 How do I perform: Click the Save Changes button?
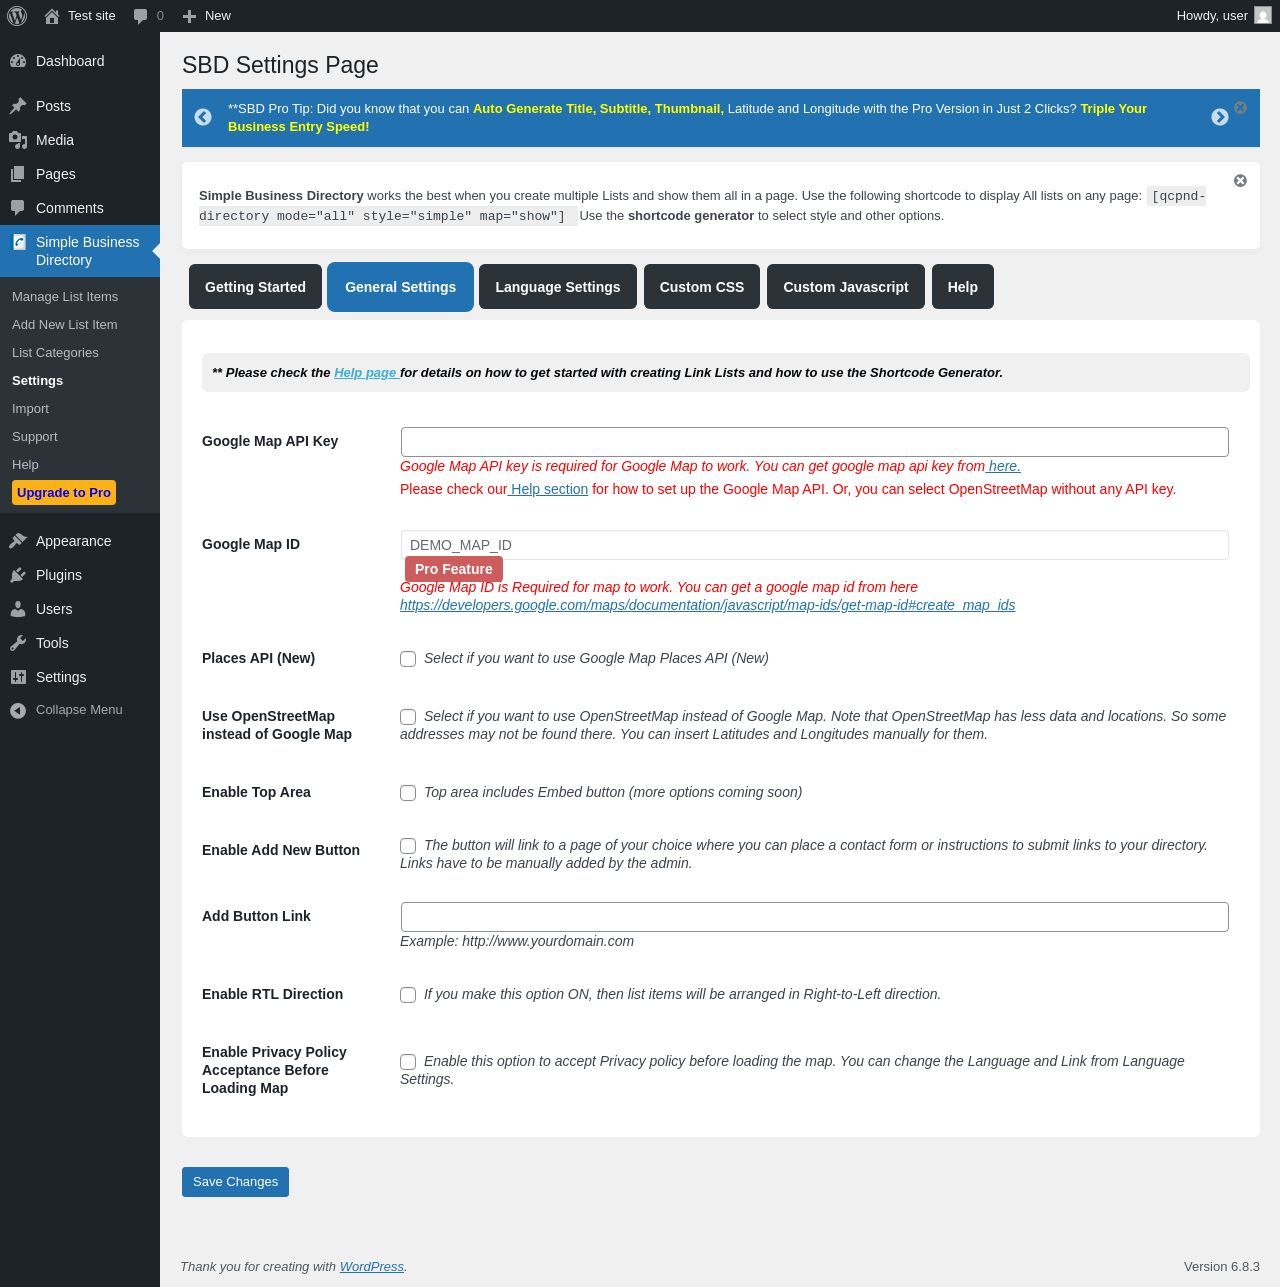tap(235, 1182)
